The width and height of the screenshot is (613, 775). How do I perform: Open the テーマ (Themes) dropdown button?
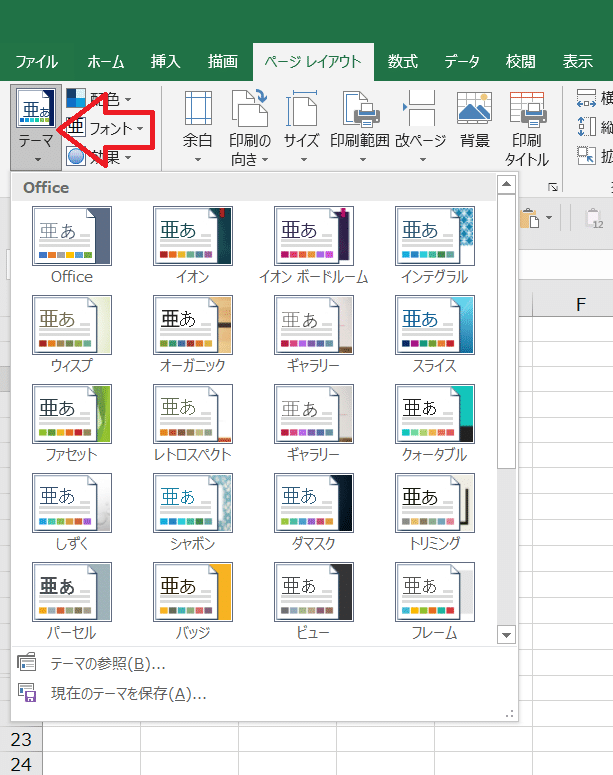point(36,127)
